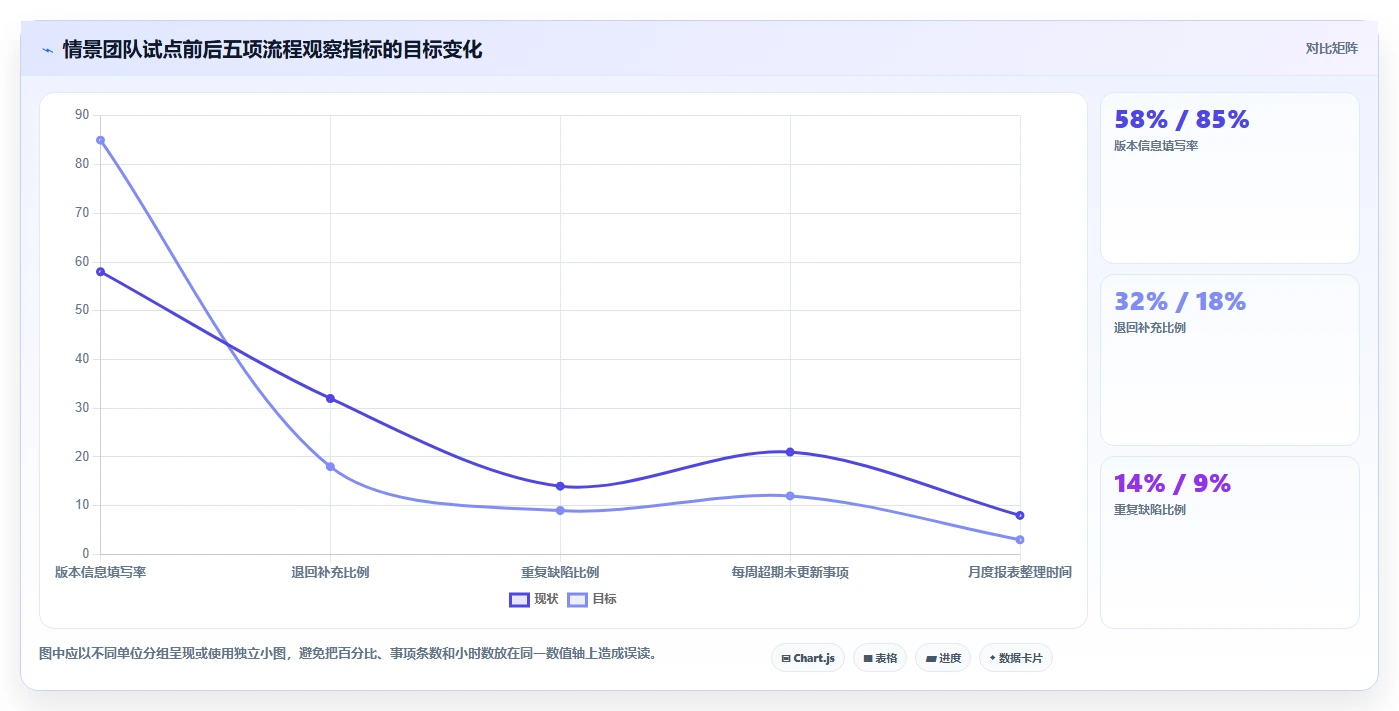The image size is (1399, 711).
Task: Click the x-axis label 月度报表整理时间
Action: point(1020,573)
